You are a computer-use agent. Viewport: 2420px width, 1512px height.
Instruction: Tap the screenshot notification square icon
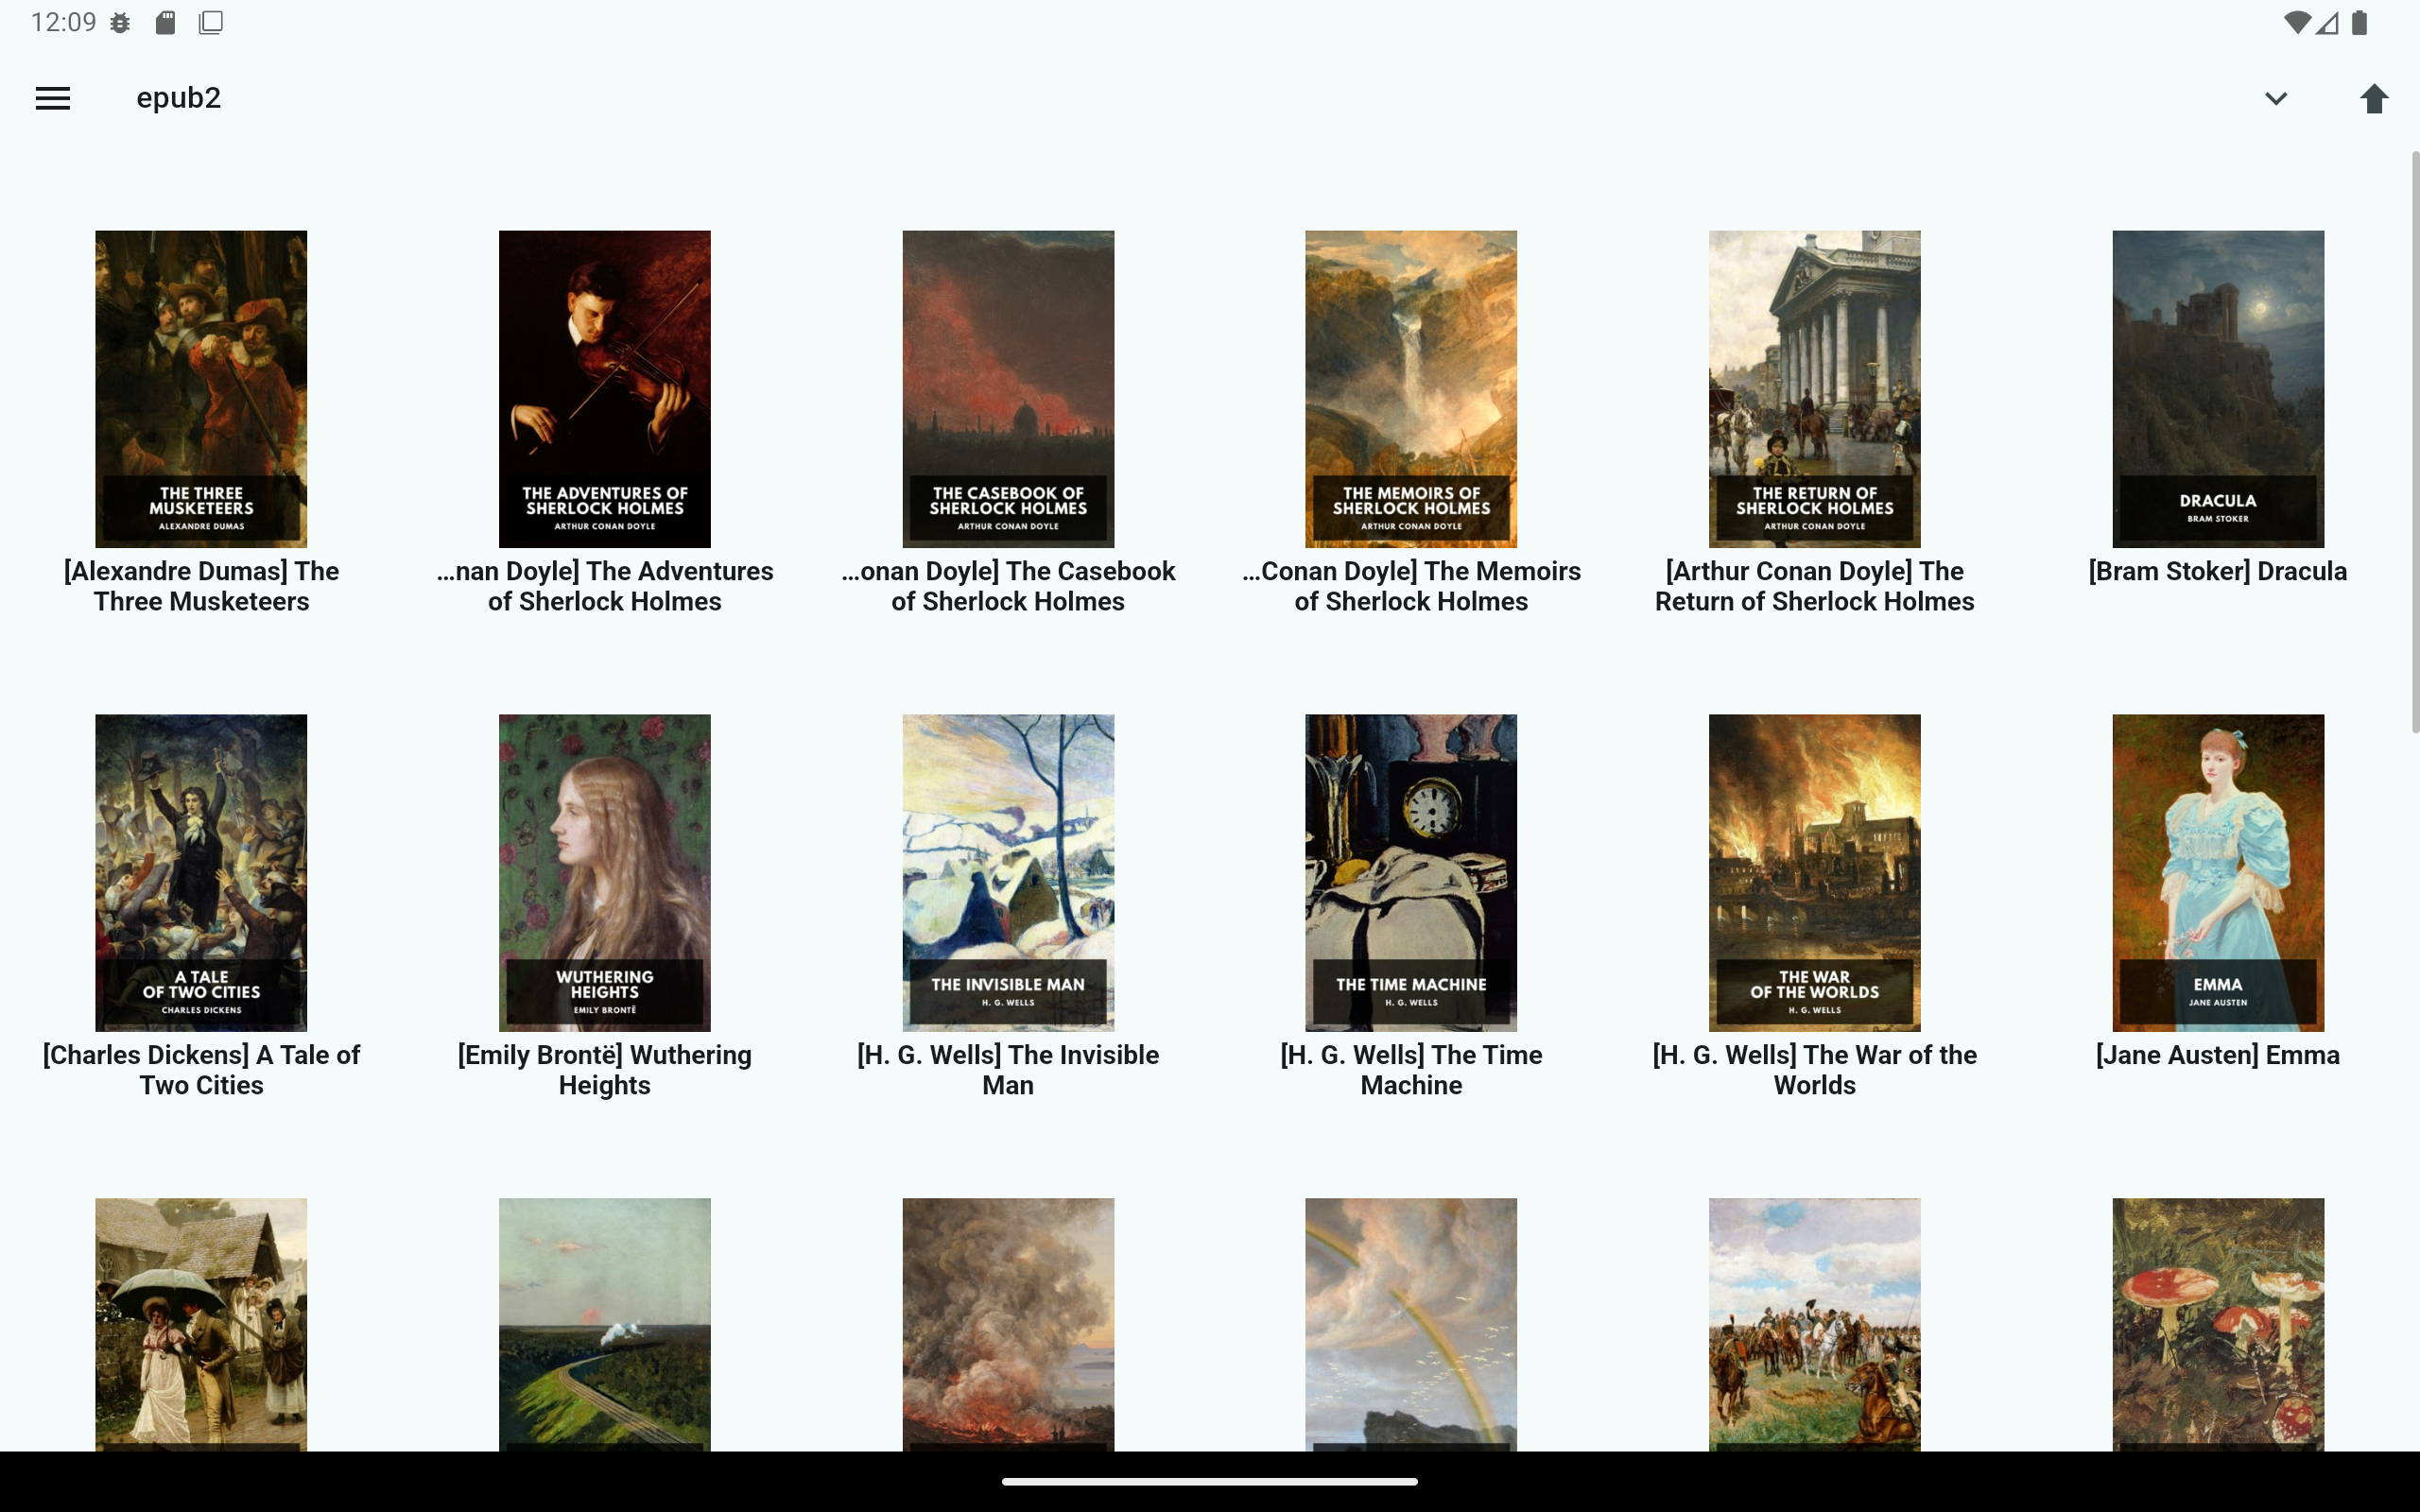point(211,22)
